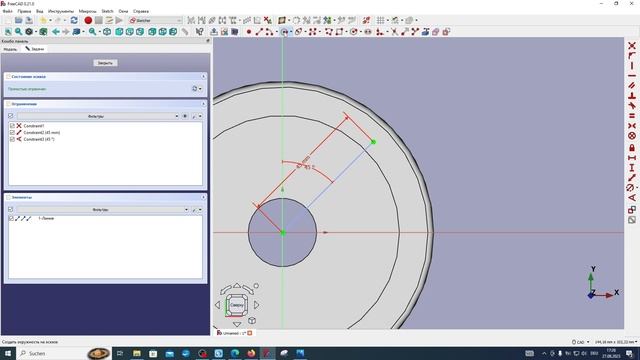Click the Block constraint circled-X icon

(632, 136)
